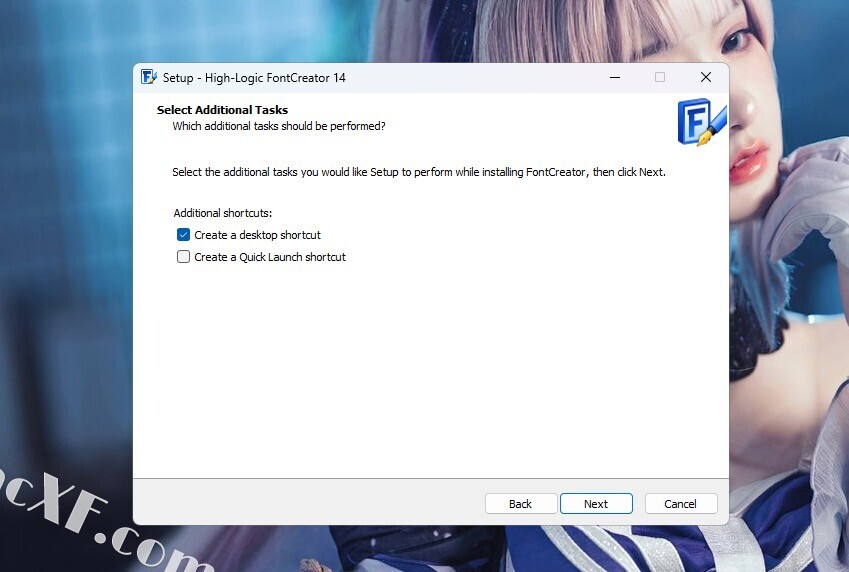Proceed by clicking the Next button
Viewport: 849px width, 572px height.
pyautogui.click(x=596, y=504)
